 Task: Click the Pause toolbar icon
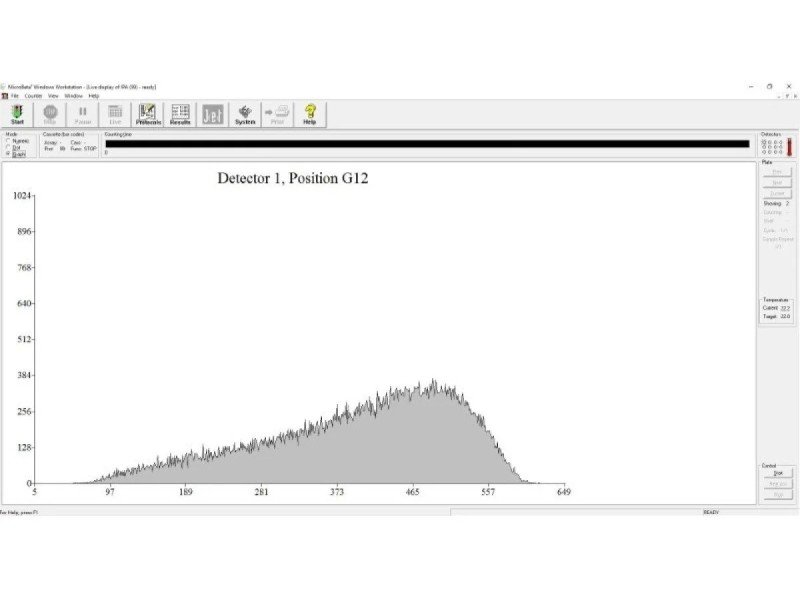click(83, 114)
